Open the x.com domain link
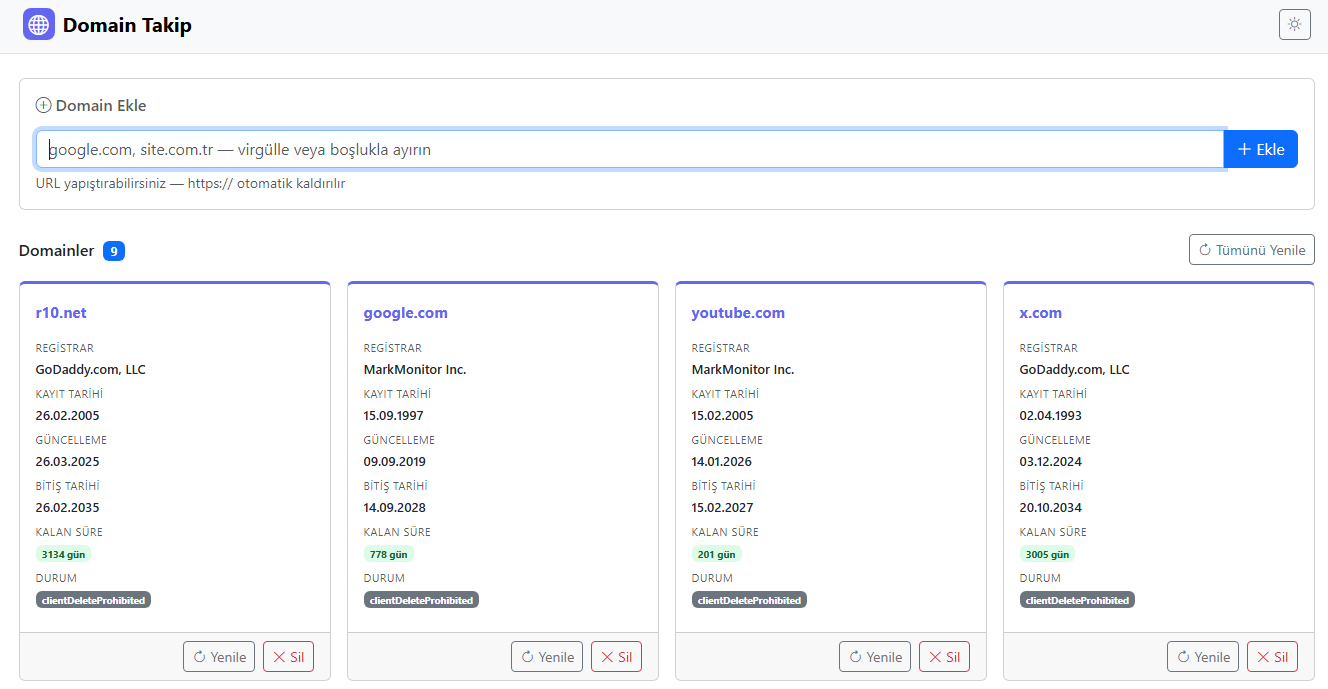Viewport: 1328px width, 689px height. pos(1041,313)
